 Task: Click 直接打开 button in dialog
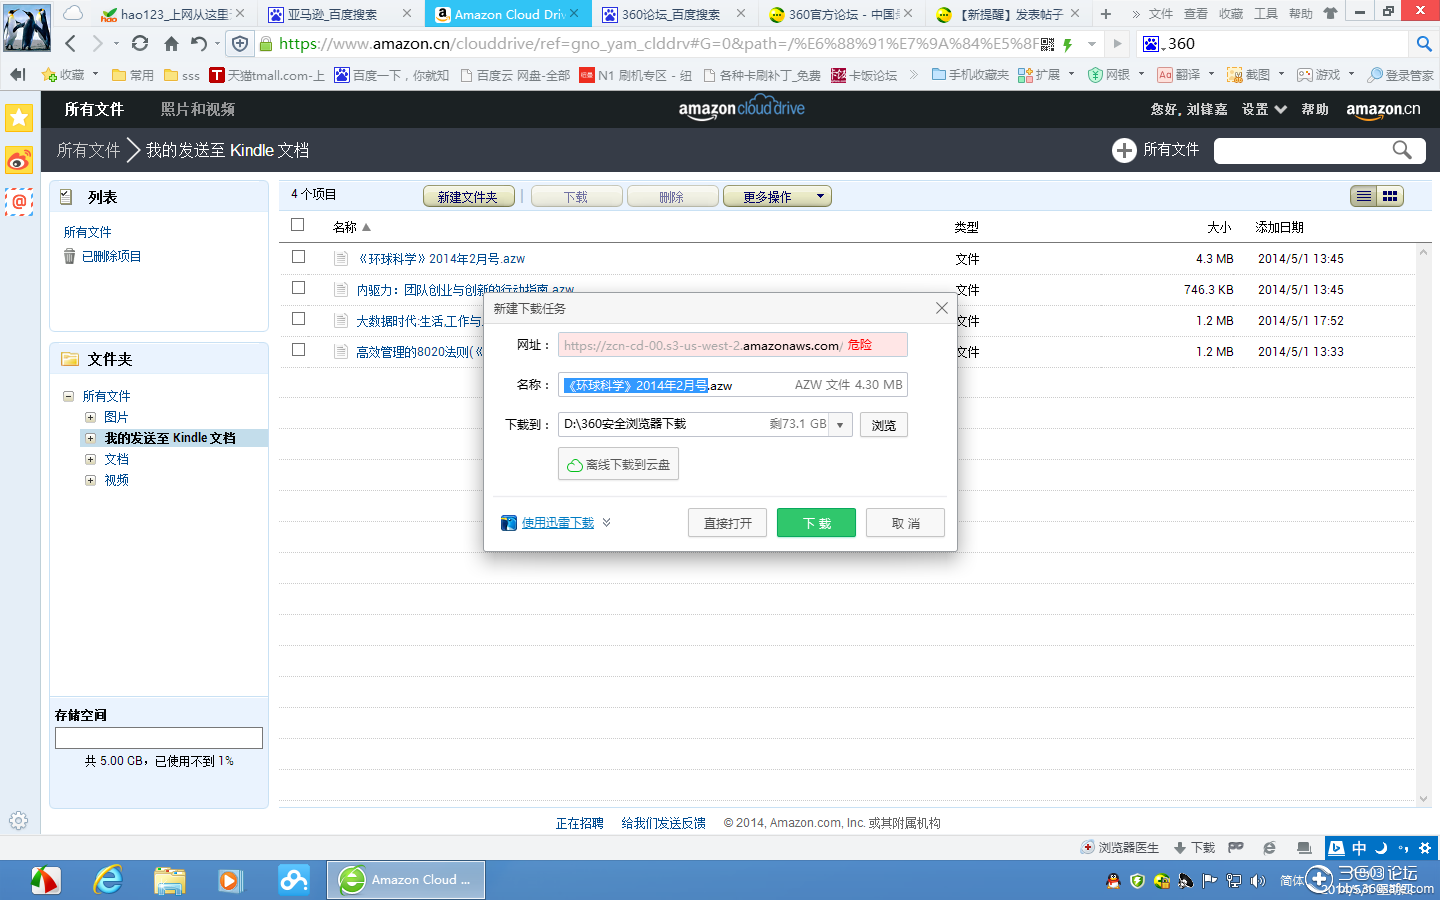pos(727,523)
